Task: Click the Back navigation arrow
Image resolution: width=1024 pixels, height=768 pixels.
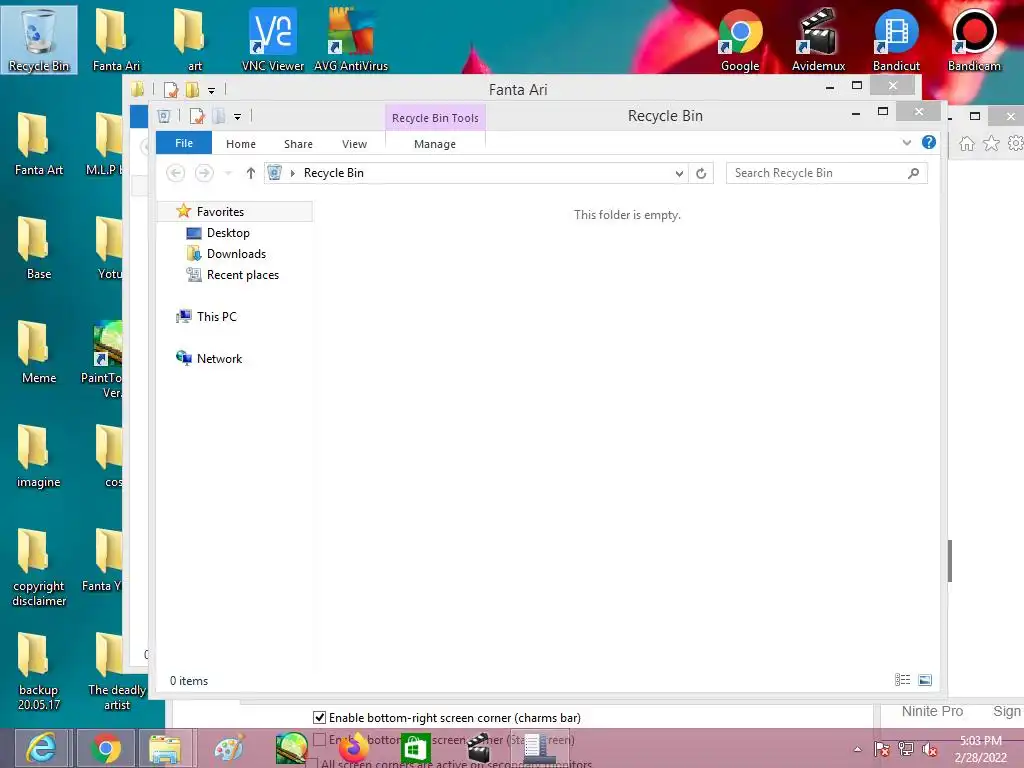Action: pyautogui.click(x=175, y=173)
